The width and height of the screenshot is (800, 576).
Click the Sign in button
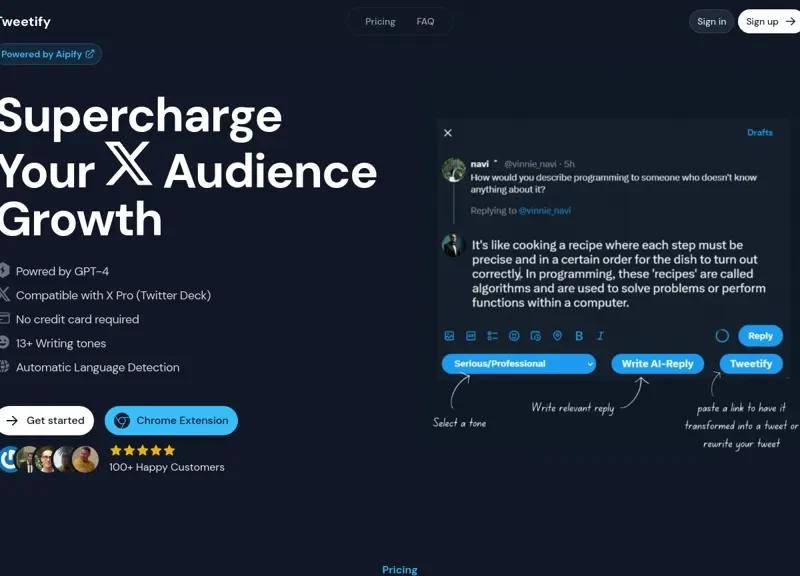pyautogui.click(x=711, y=22)
